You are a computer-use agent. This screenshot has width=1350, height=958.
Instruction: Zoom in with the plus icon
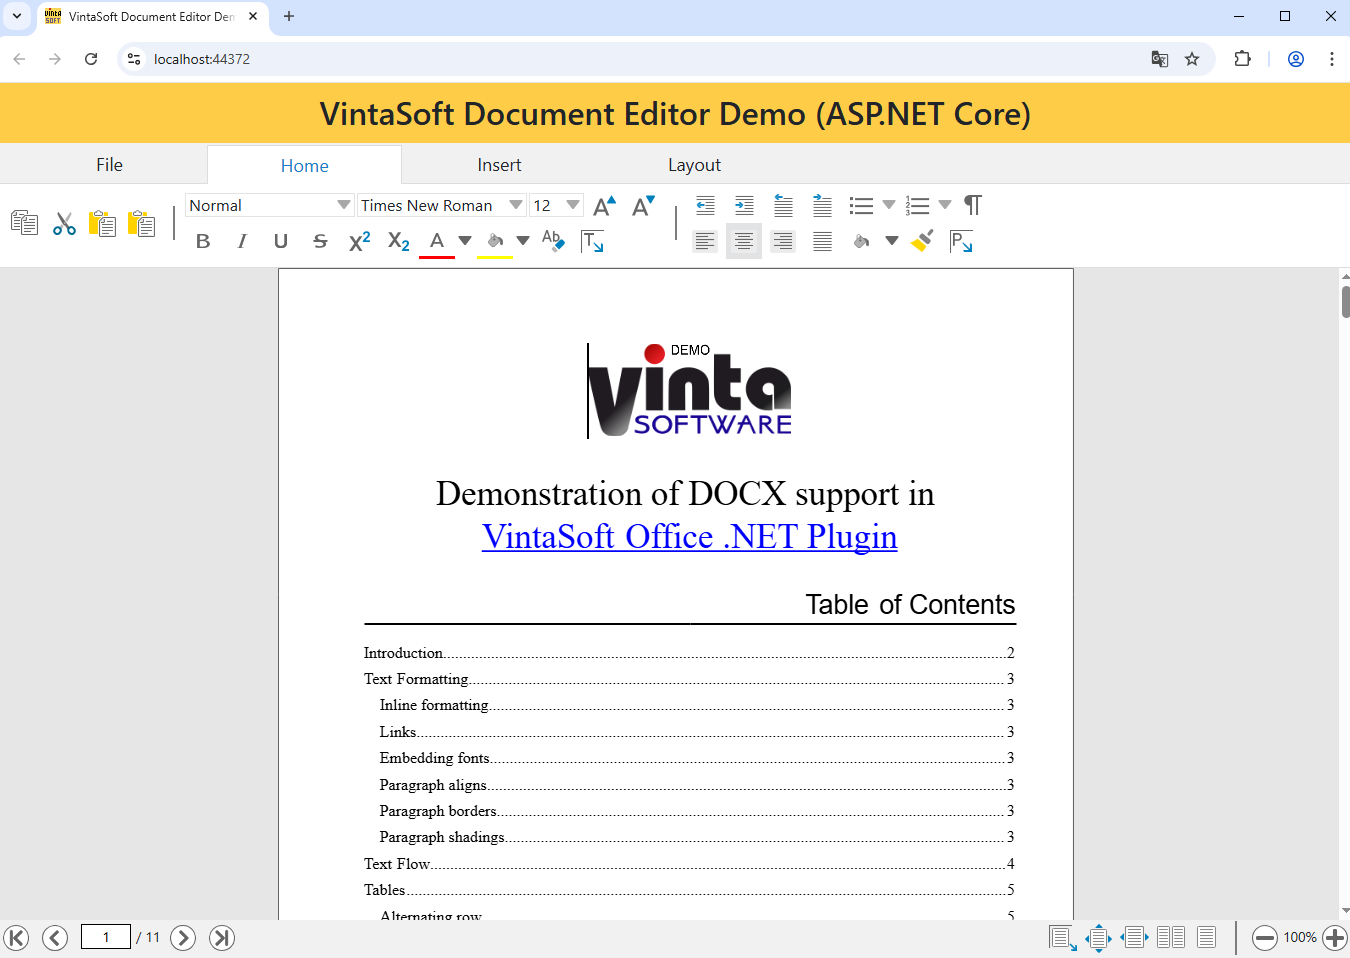1334,937
